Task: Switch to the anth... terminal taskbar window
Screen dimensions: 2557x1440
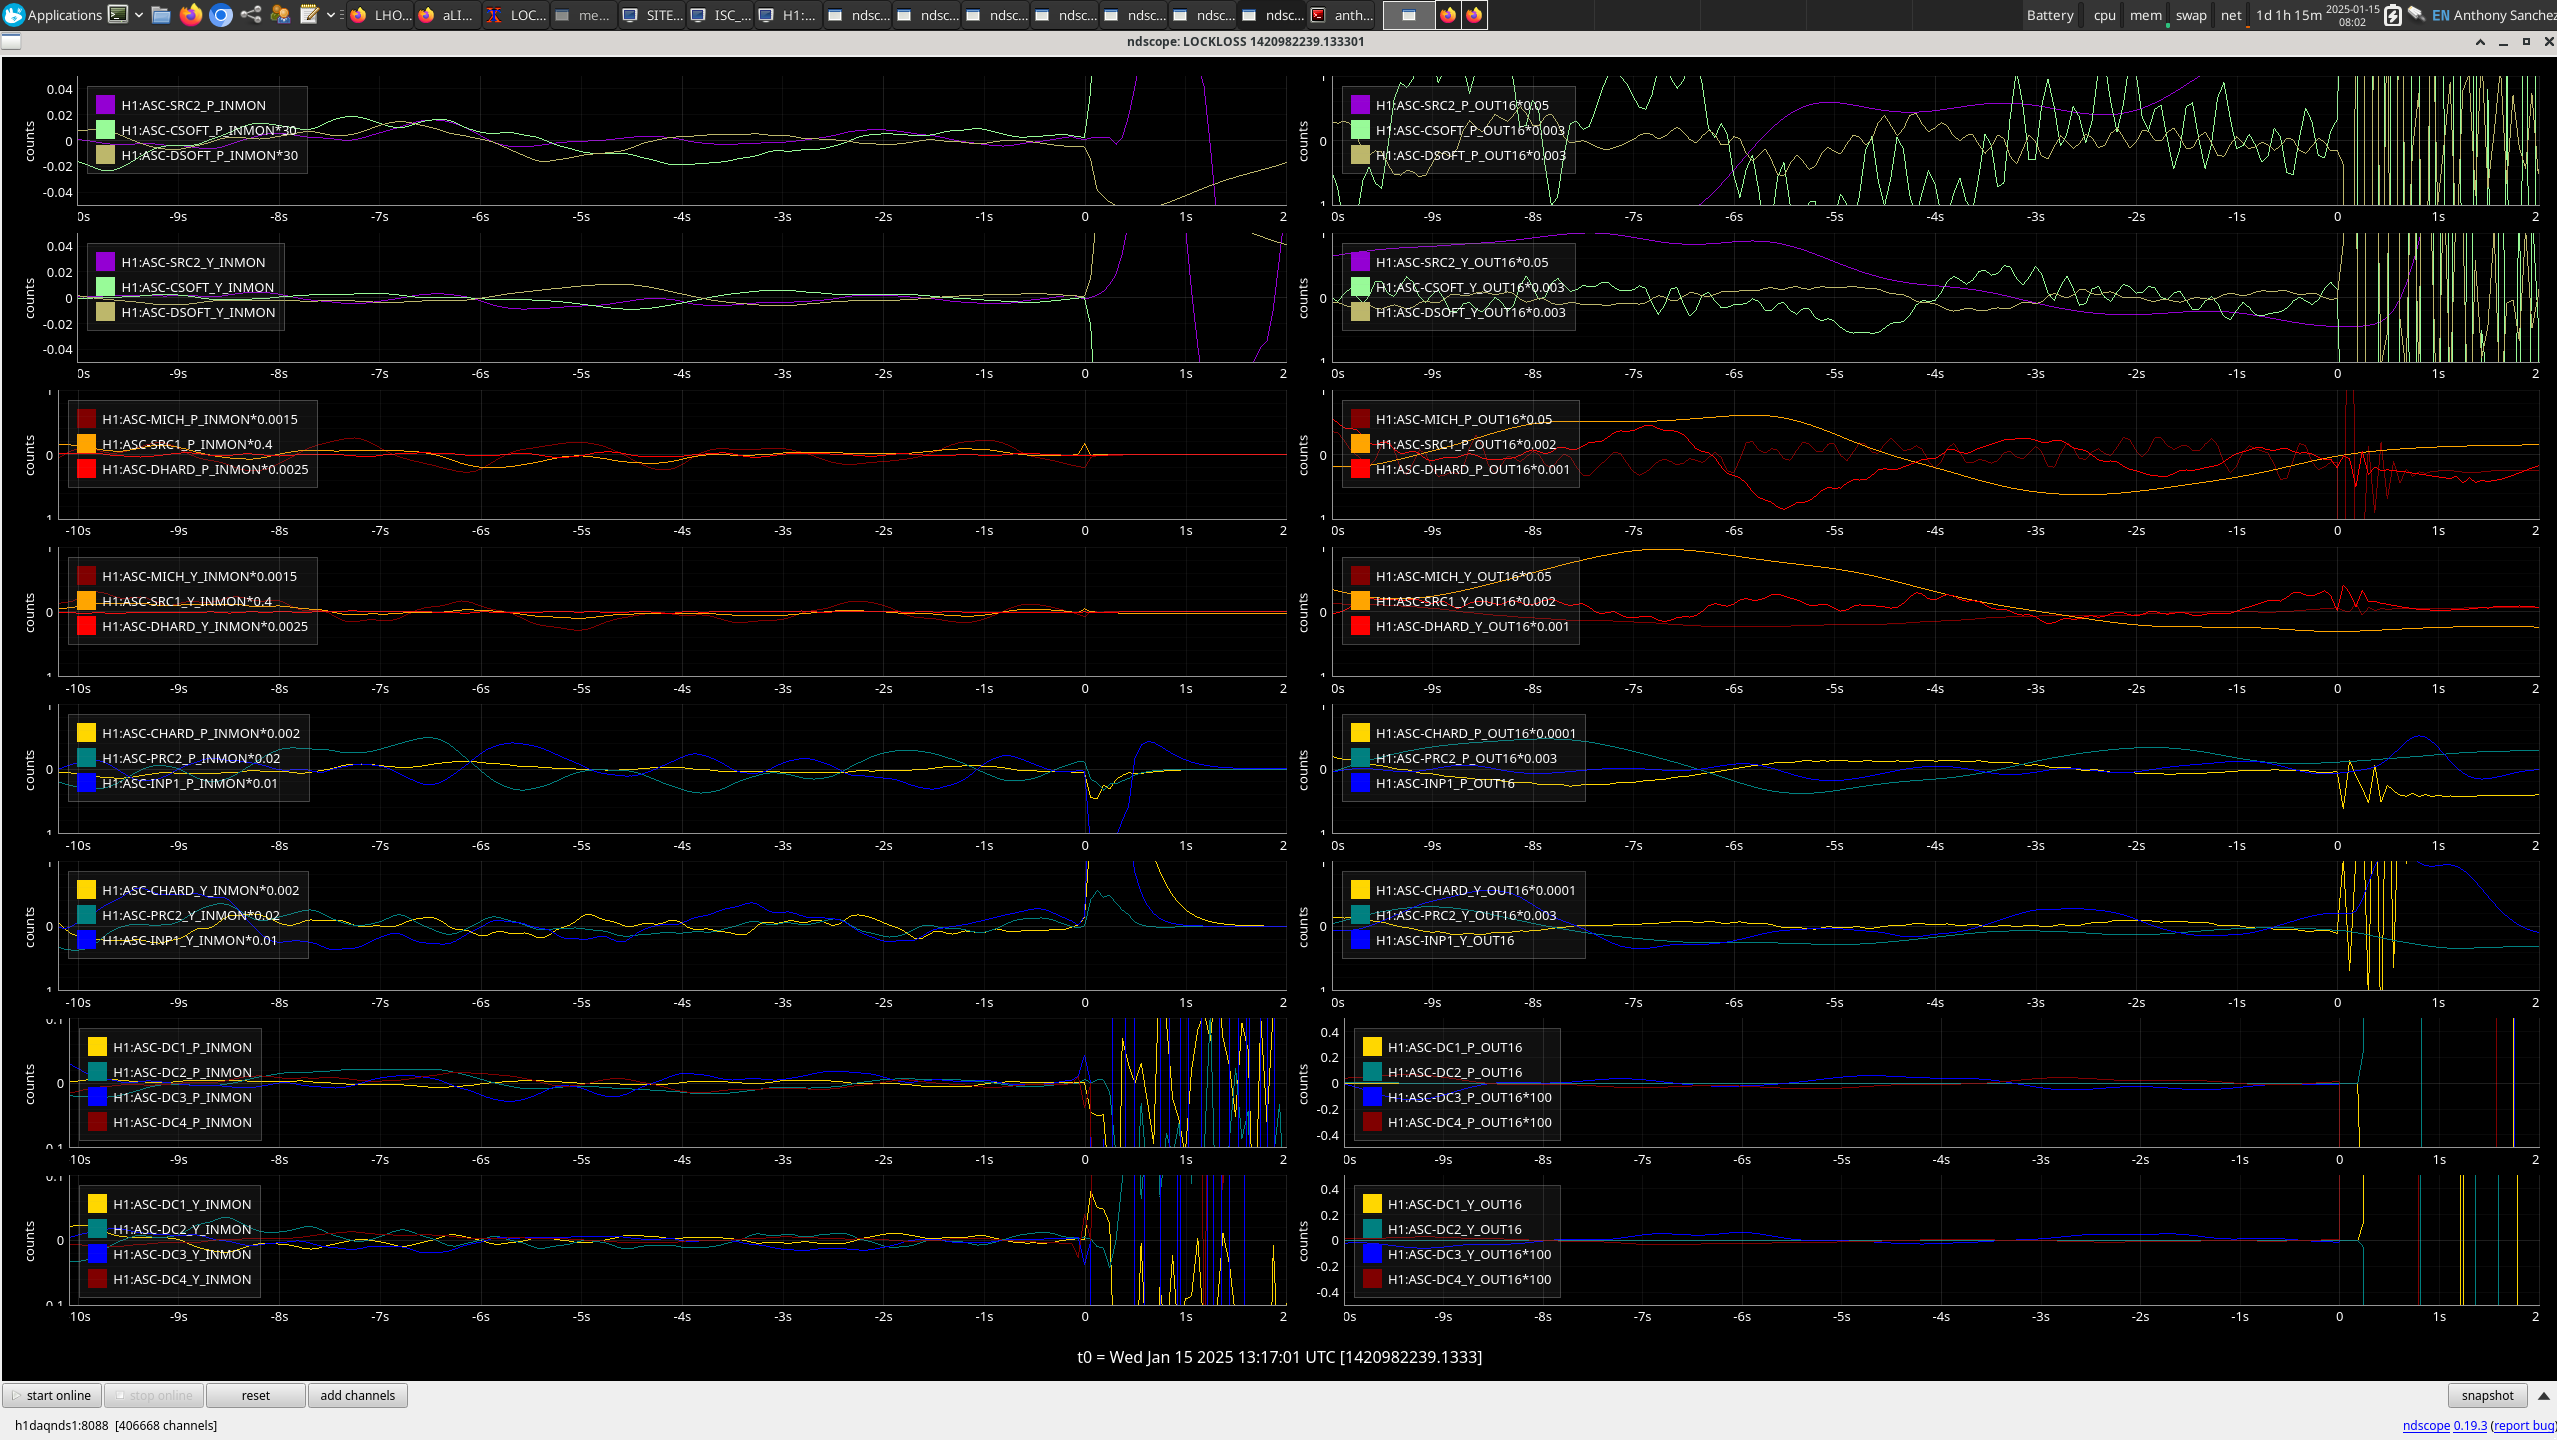Action: [x=1342, y=15]
